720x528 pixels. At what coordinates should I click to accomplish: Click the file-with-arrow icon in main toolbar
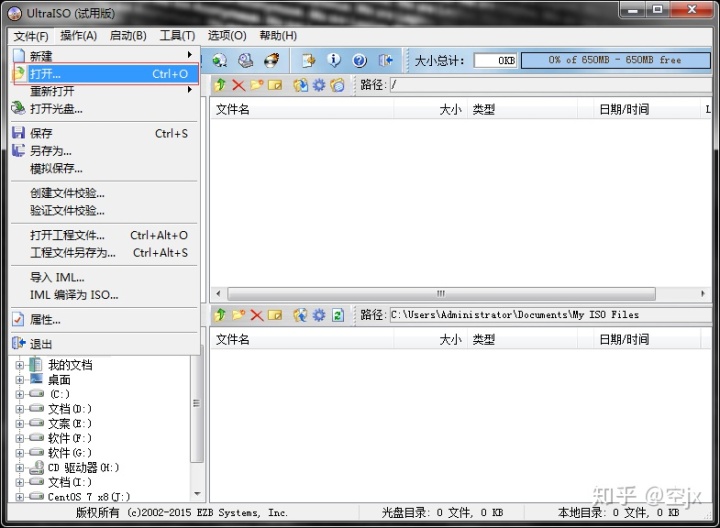point(309,60)
